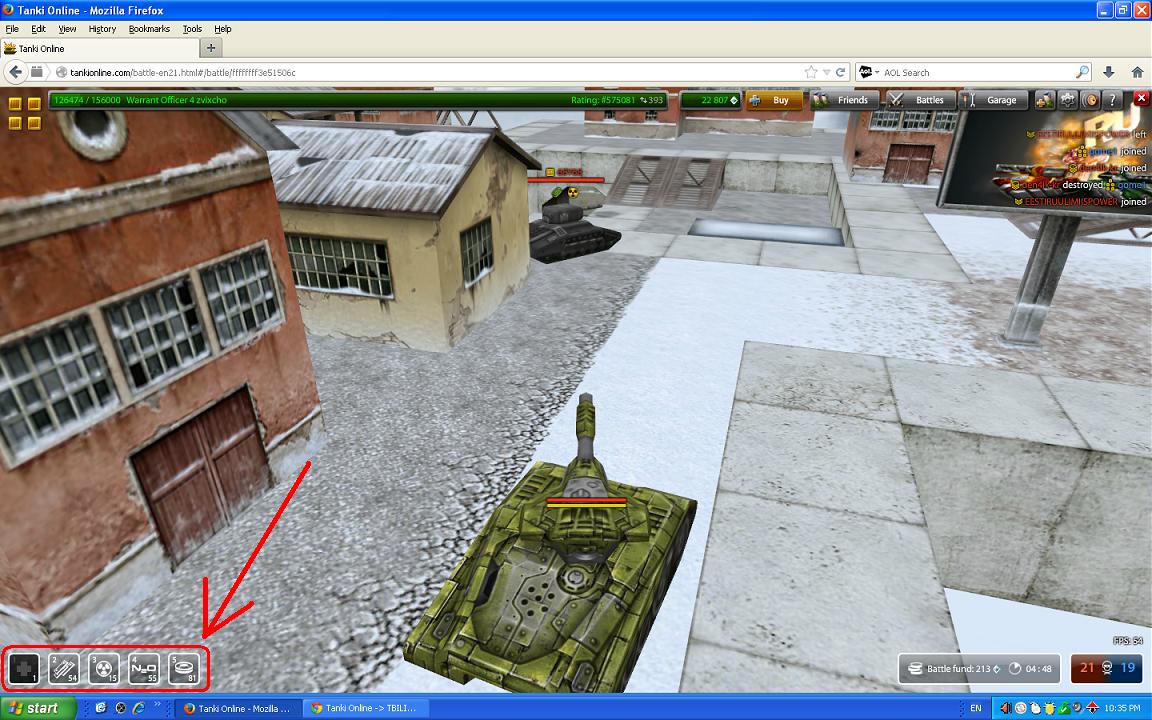The width and height of the screenshot is (1152, 720).
Task: Go to the Garage
Action: [x=994, y=100]
